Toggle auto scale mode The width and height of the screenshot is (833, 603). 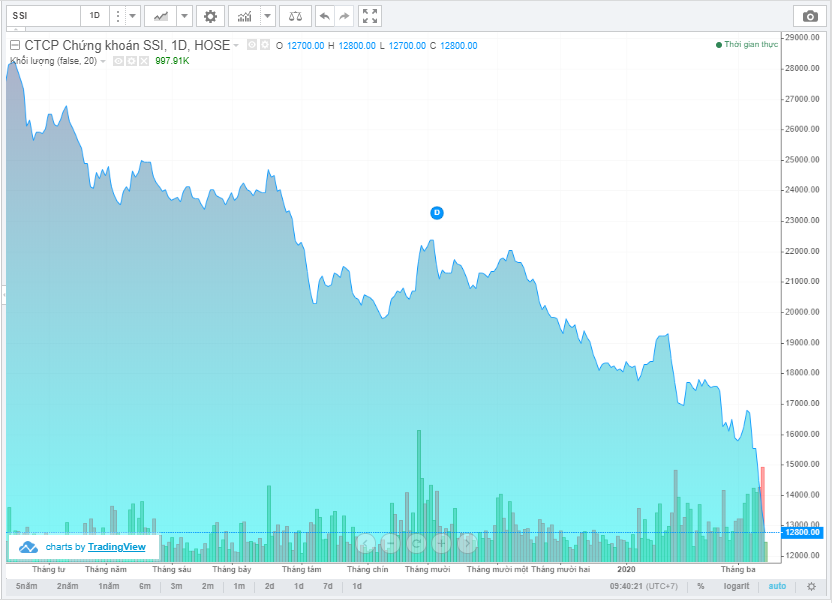point(777,587)
